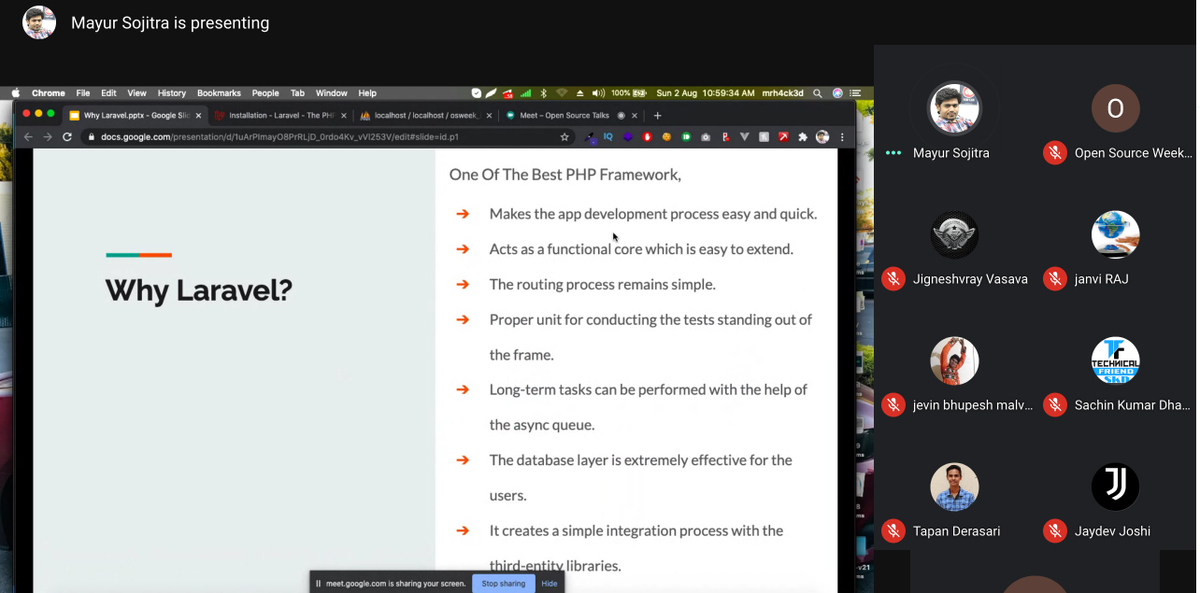
Task: Click the Bluetooth icon in the menu bar
Action: (543, 93)
